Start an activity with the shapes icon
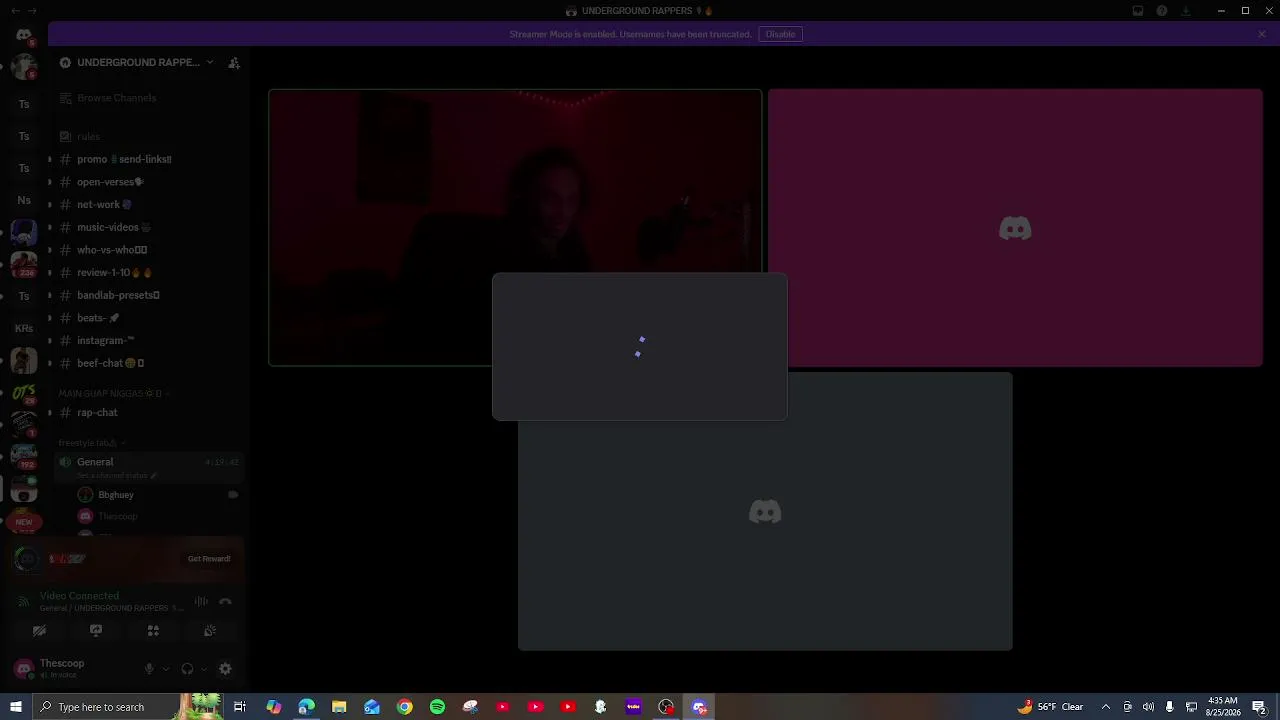Screen dimensions: 1280x720 [x=153, y=631]
